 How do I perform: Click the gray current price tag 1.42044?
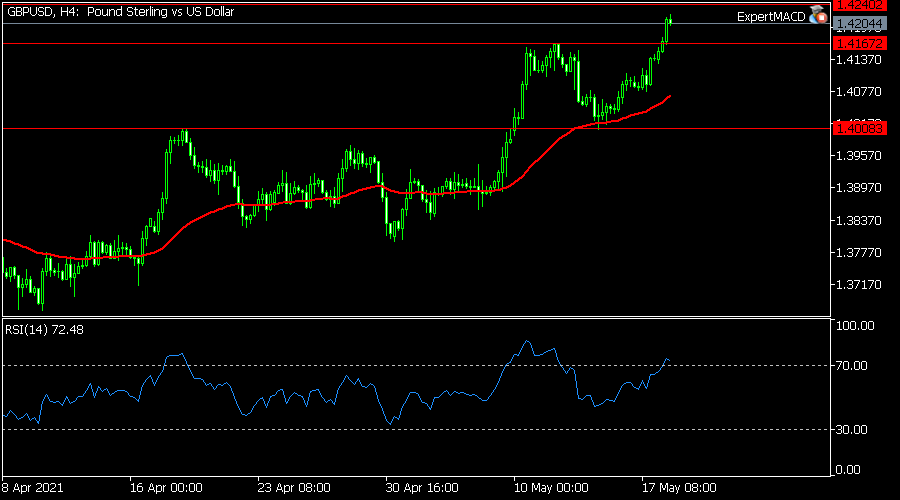coord(860,24)
